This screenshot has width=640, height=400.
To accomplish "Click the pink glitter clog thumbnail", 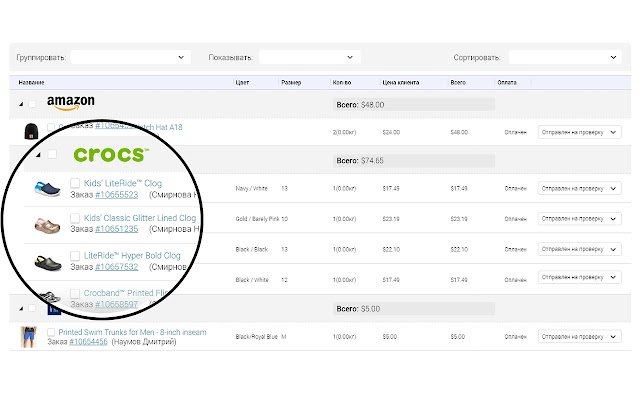I will click(x=47, y=226).
